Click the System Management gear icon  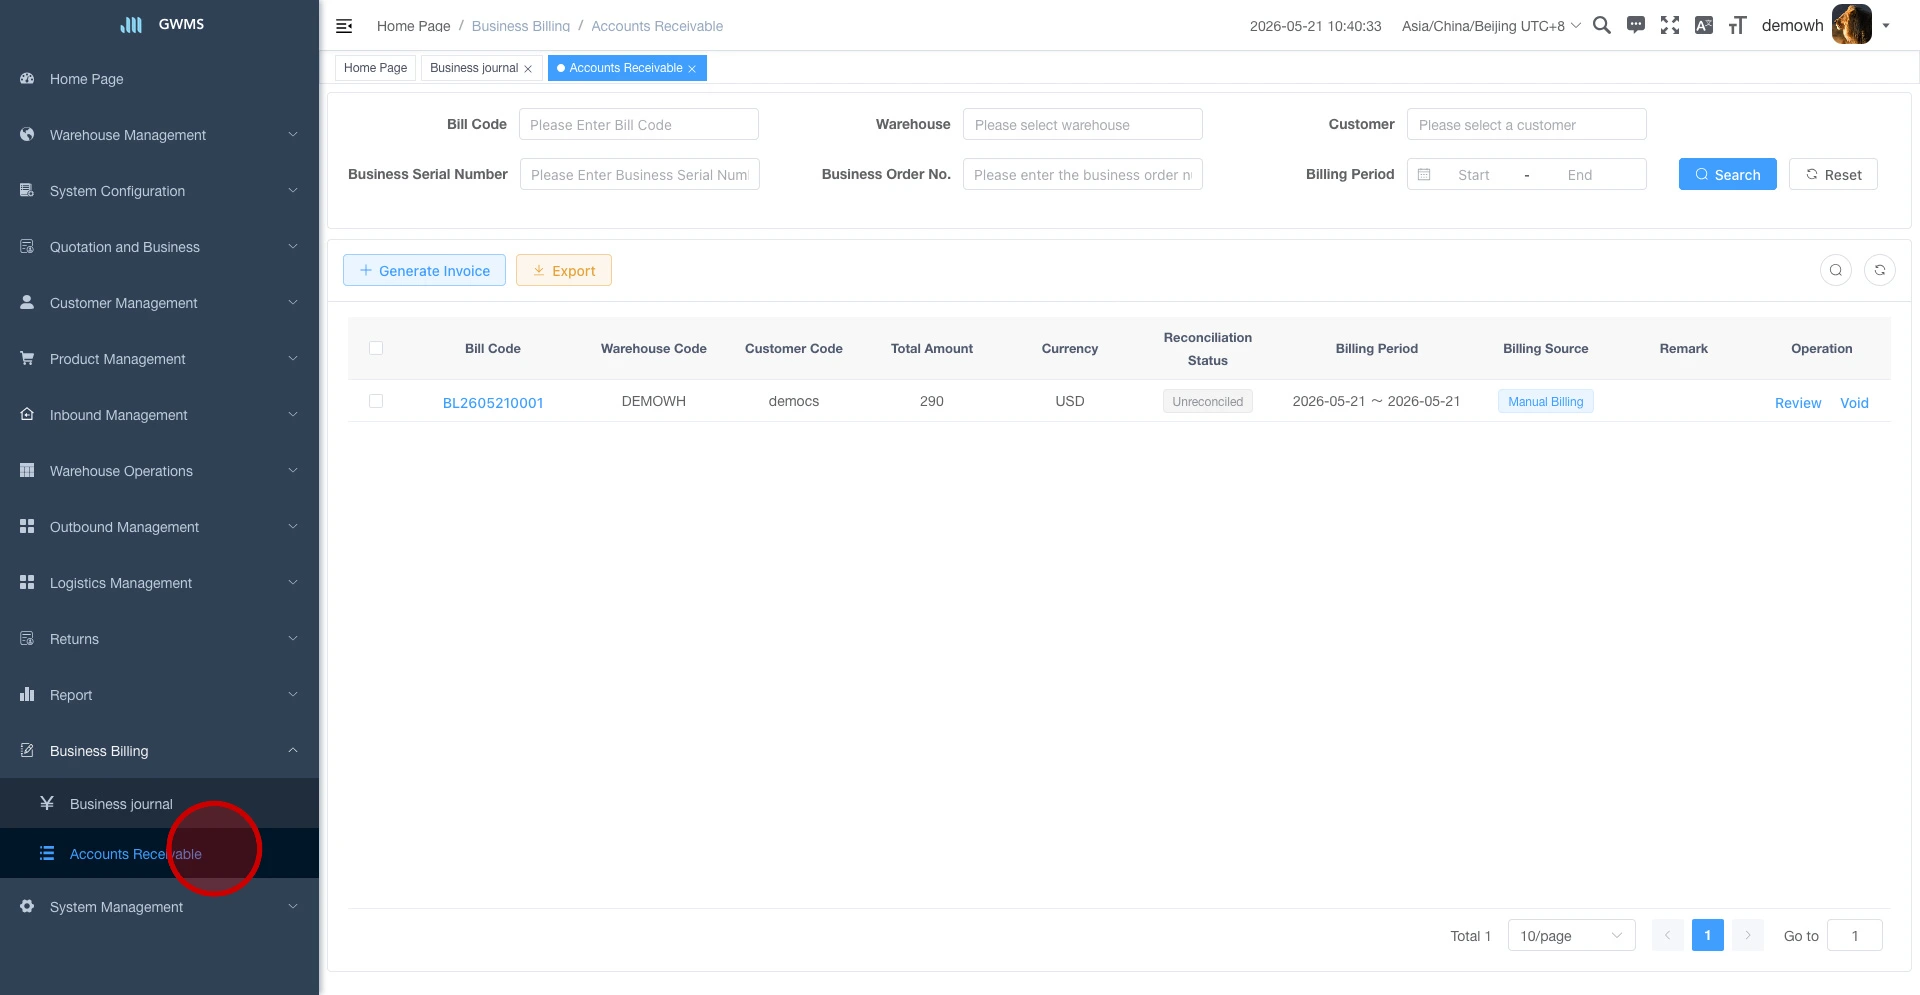27,906
